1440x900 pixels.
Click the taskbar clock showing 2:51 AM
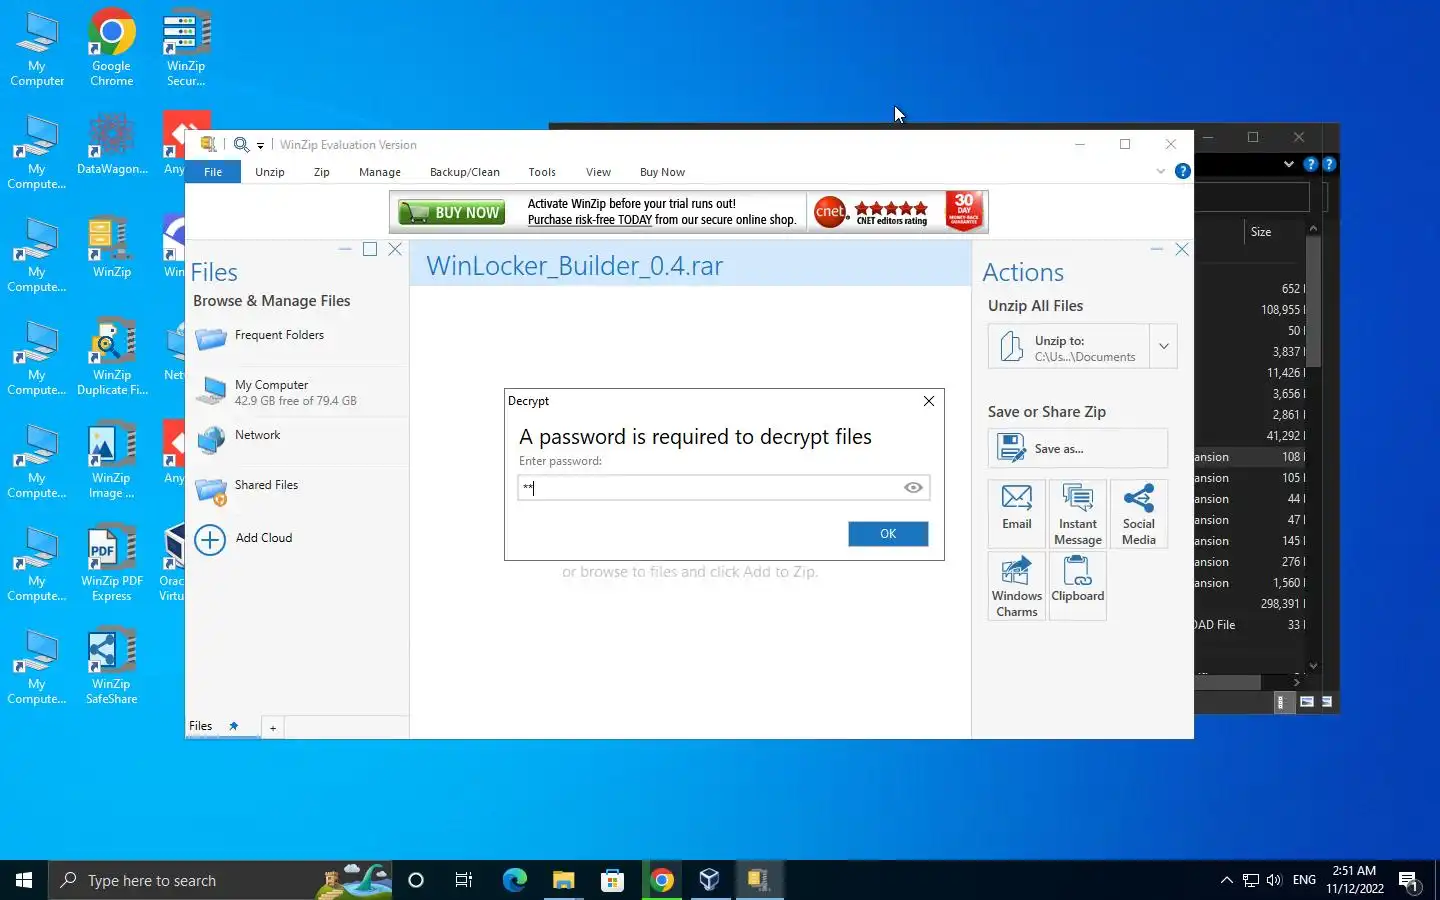(1355, 880)
